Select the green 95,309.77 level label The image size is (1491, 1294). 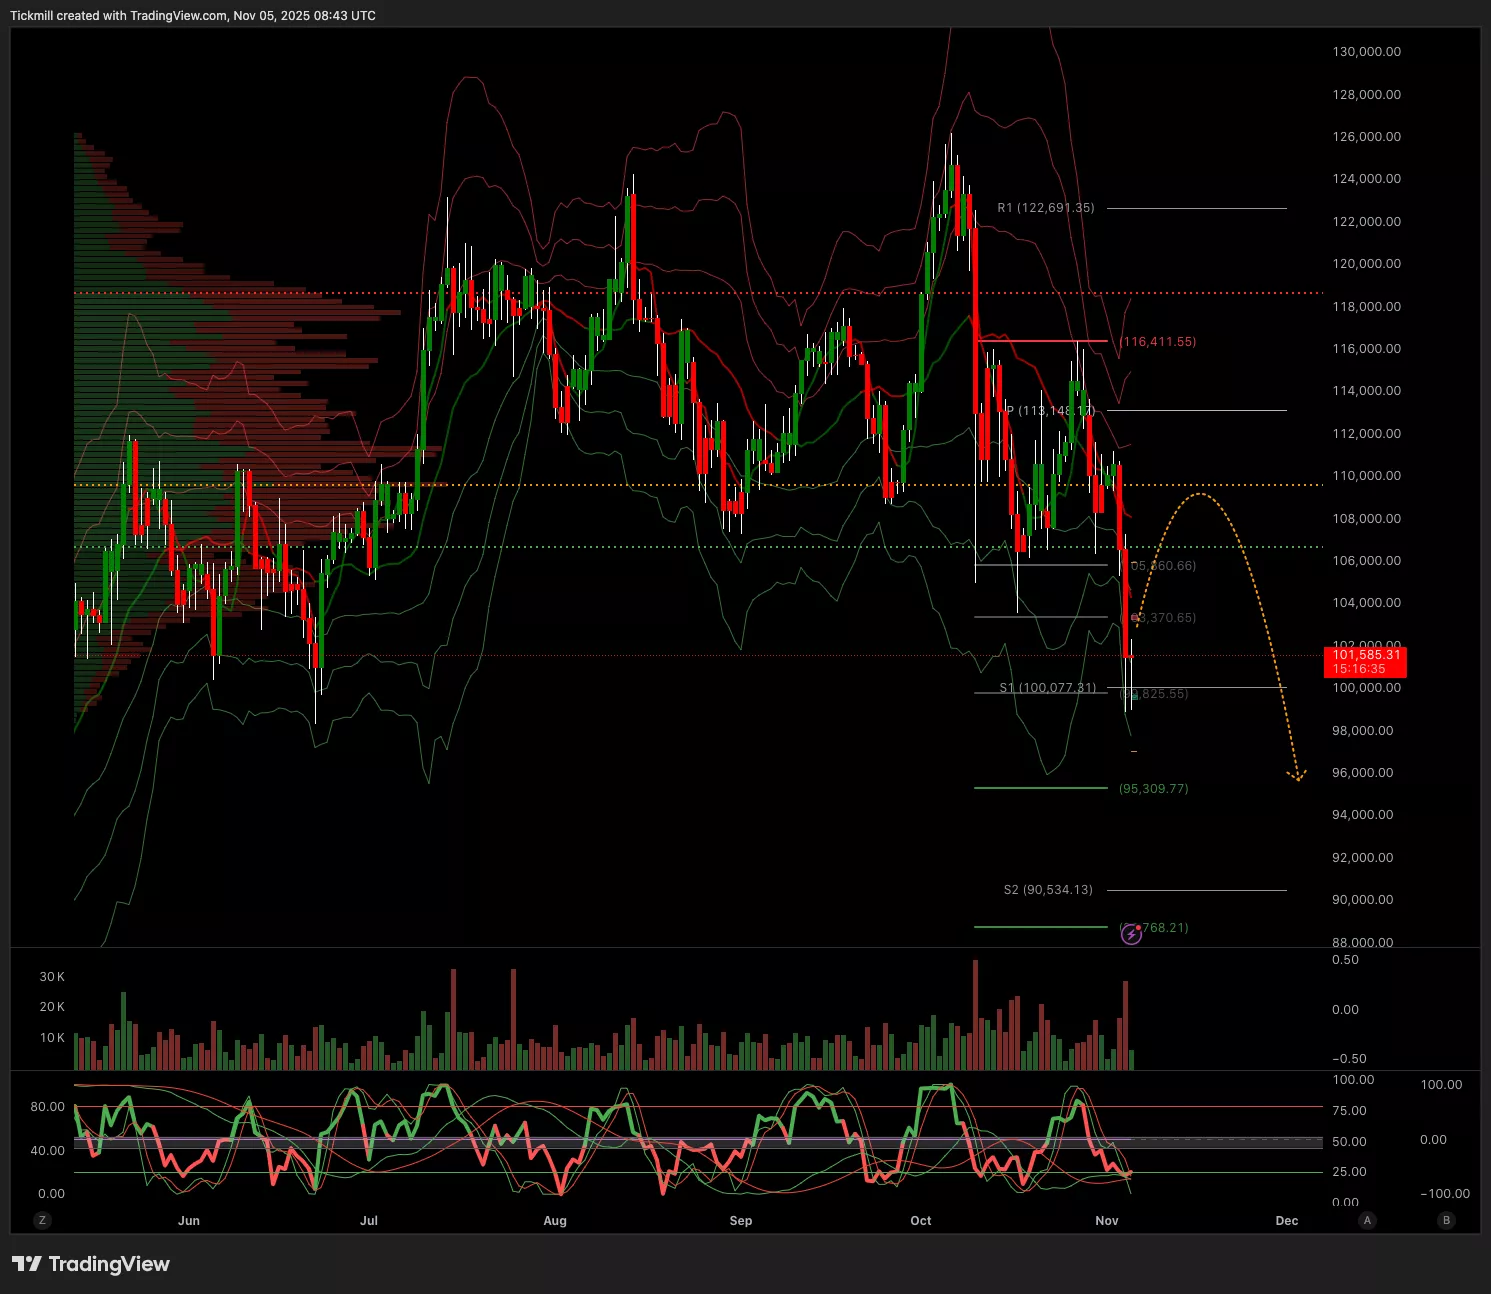1154,789
